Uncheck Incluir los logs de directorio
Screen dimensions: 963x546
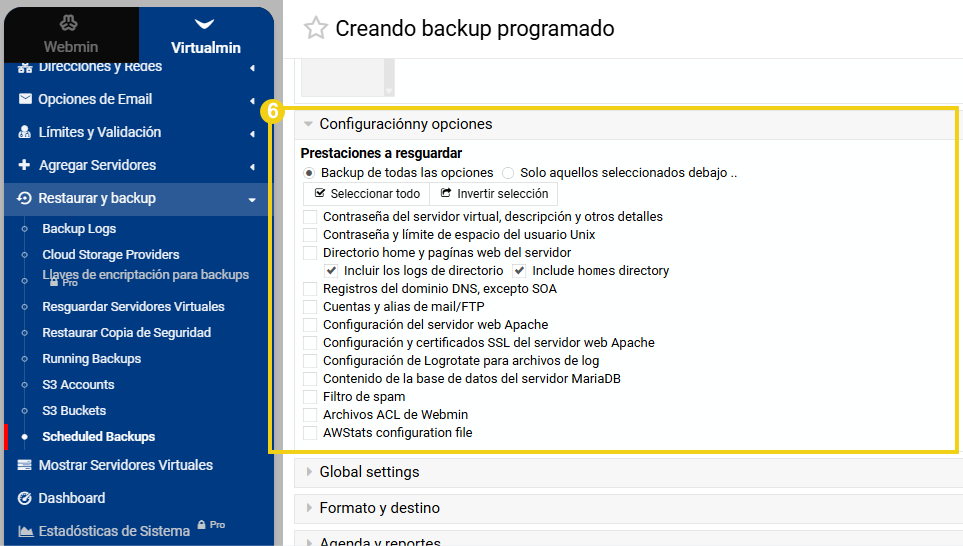331,270
